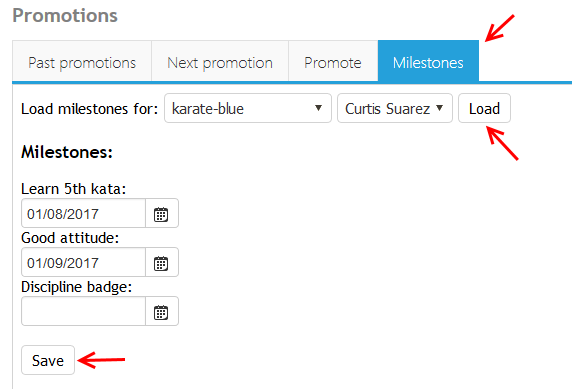Expand the karate-blue rank dropdown

pyautogui.click(x=248, y=108)
